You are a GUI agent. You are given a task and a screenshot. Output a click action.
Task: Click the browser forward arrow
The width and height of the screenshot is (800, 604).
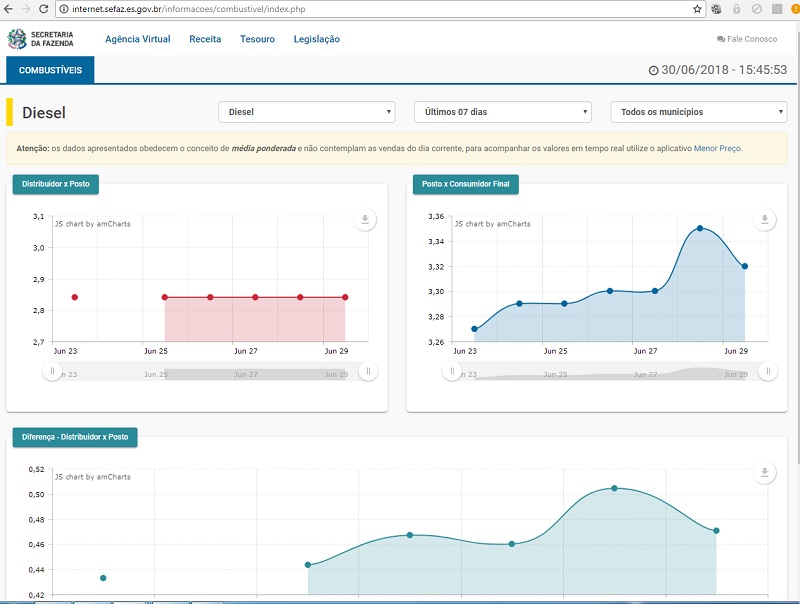(x=26, y=9)
